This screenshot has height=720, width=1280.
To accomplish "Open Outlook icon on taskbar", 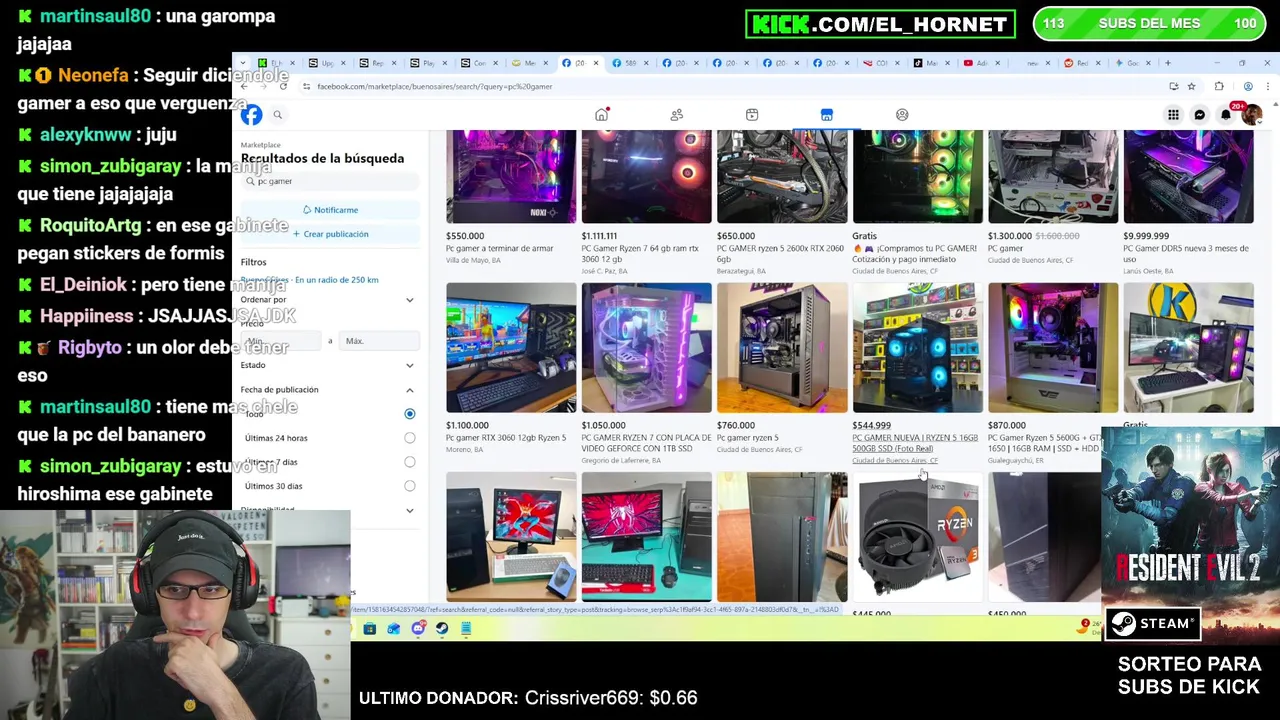I will point(394,629).
